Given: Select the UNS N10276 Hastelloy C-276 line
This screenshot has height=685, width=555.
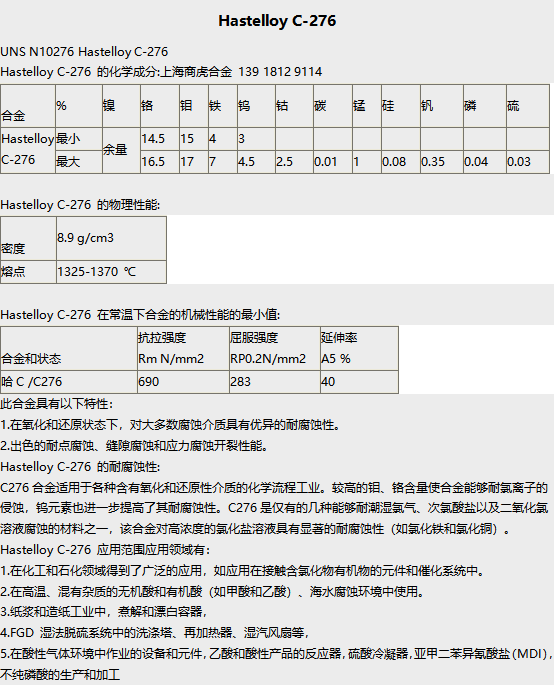Looking at the screenshot, I should click(84, 52).
